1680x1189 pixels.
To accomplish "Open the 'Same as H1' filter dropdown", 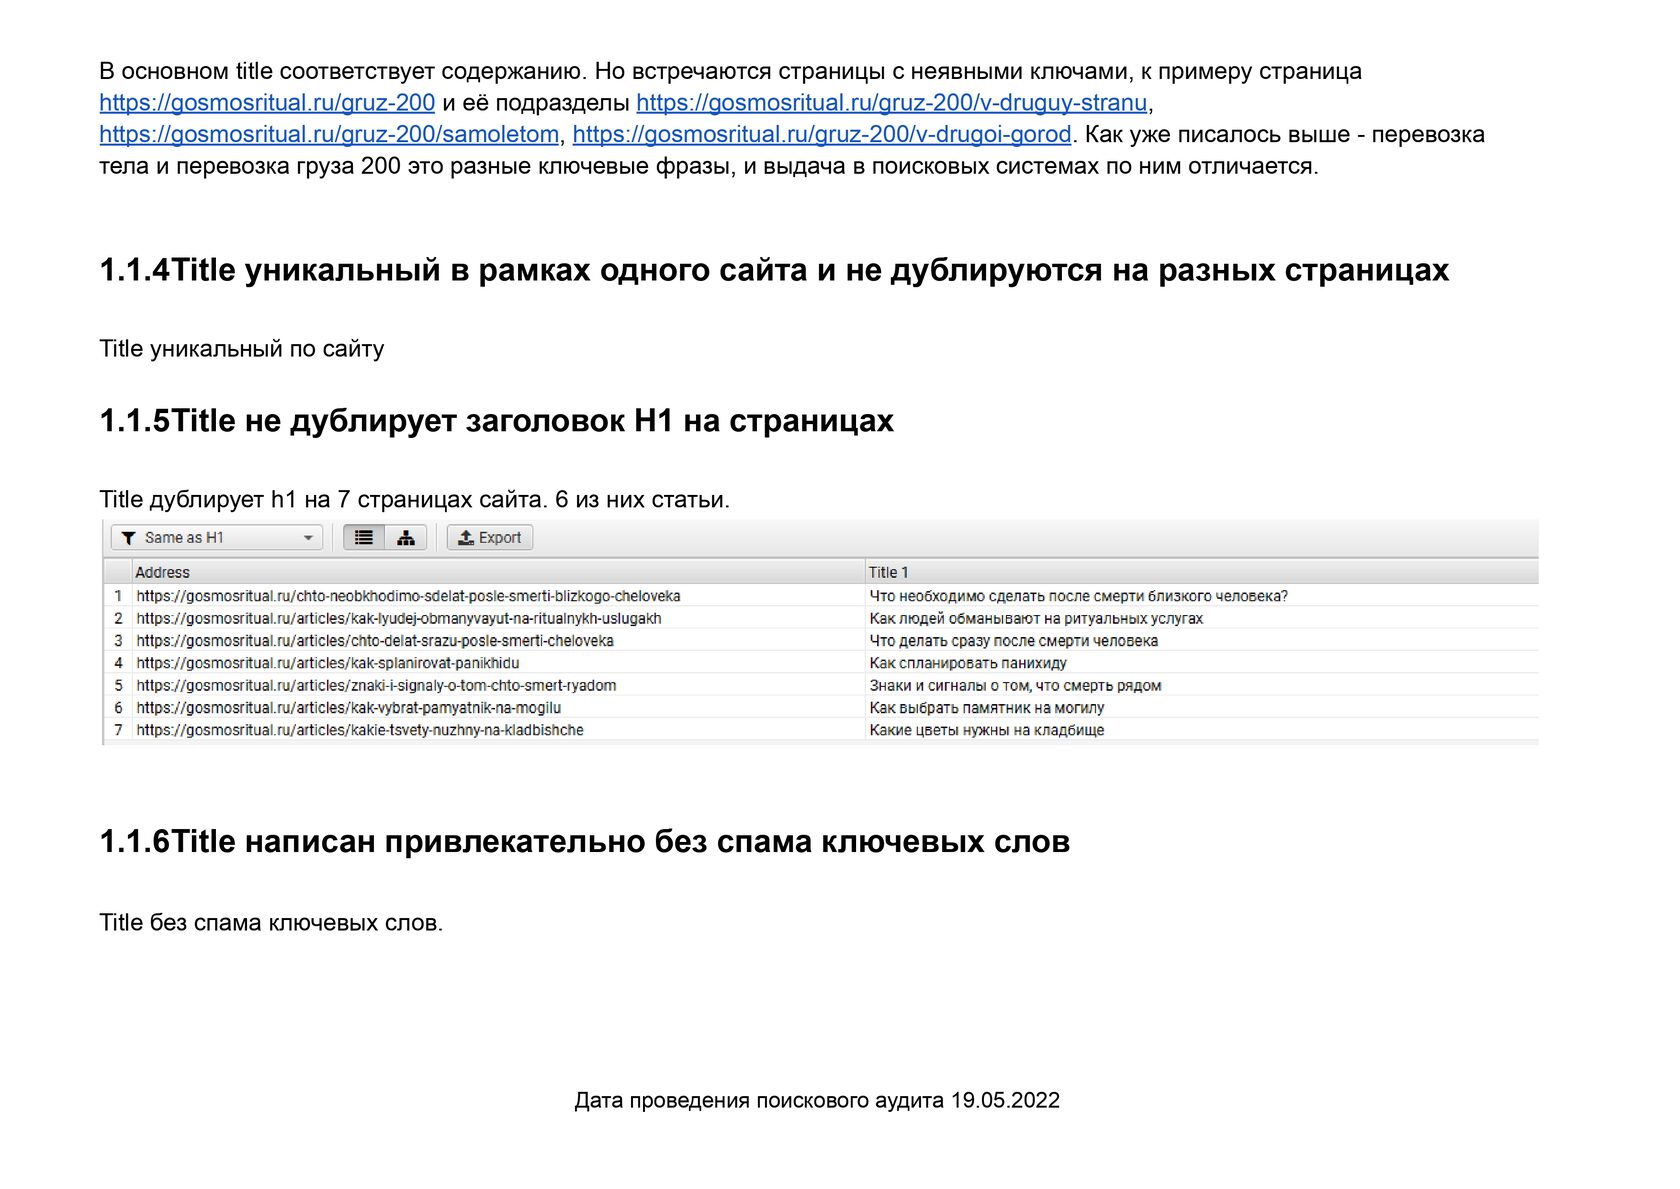I will (x=217, y=538).
